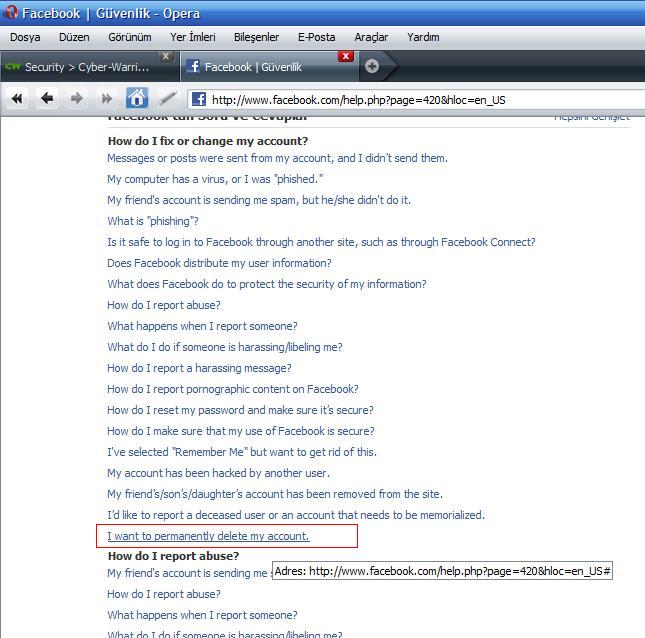
Task: Open 'Is it safe to log in' Facebook Connect link
Action: (321, 242)
